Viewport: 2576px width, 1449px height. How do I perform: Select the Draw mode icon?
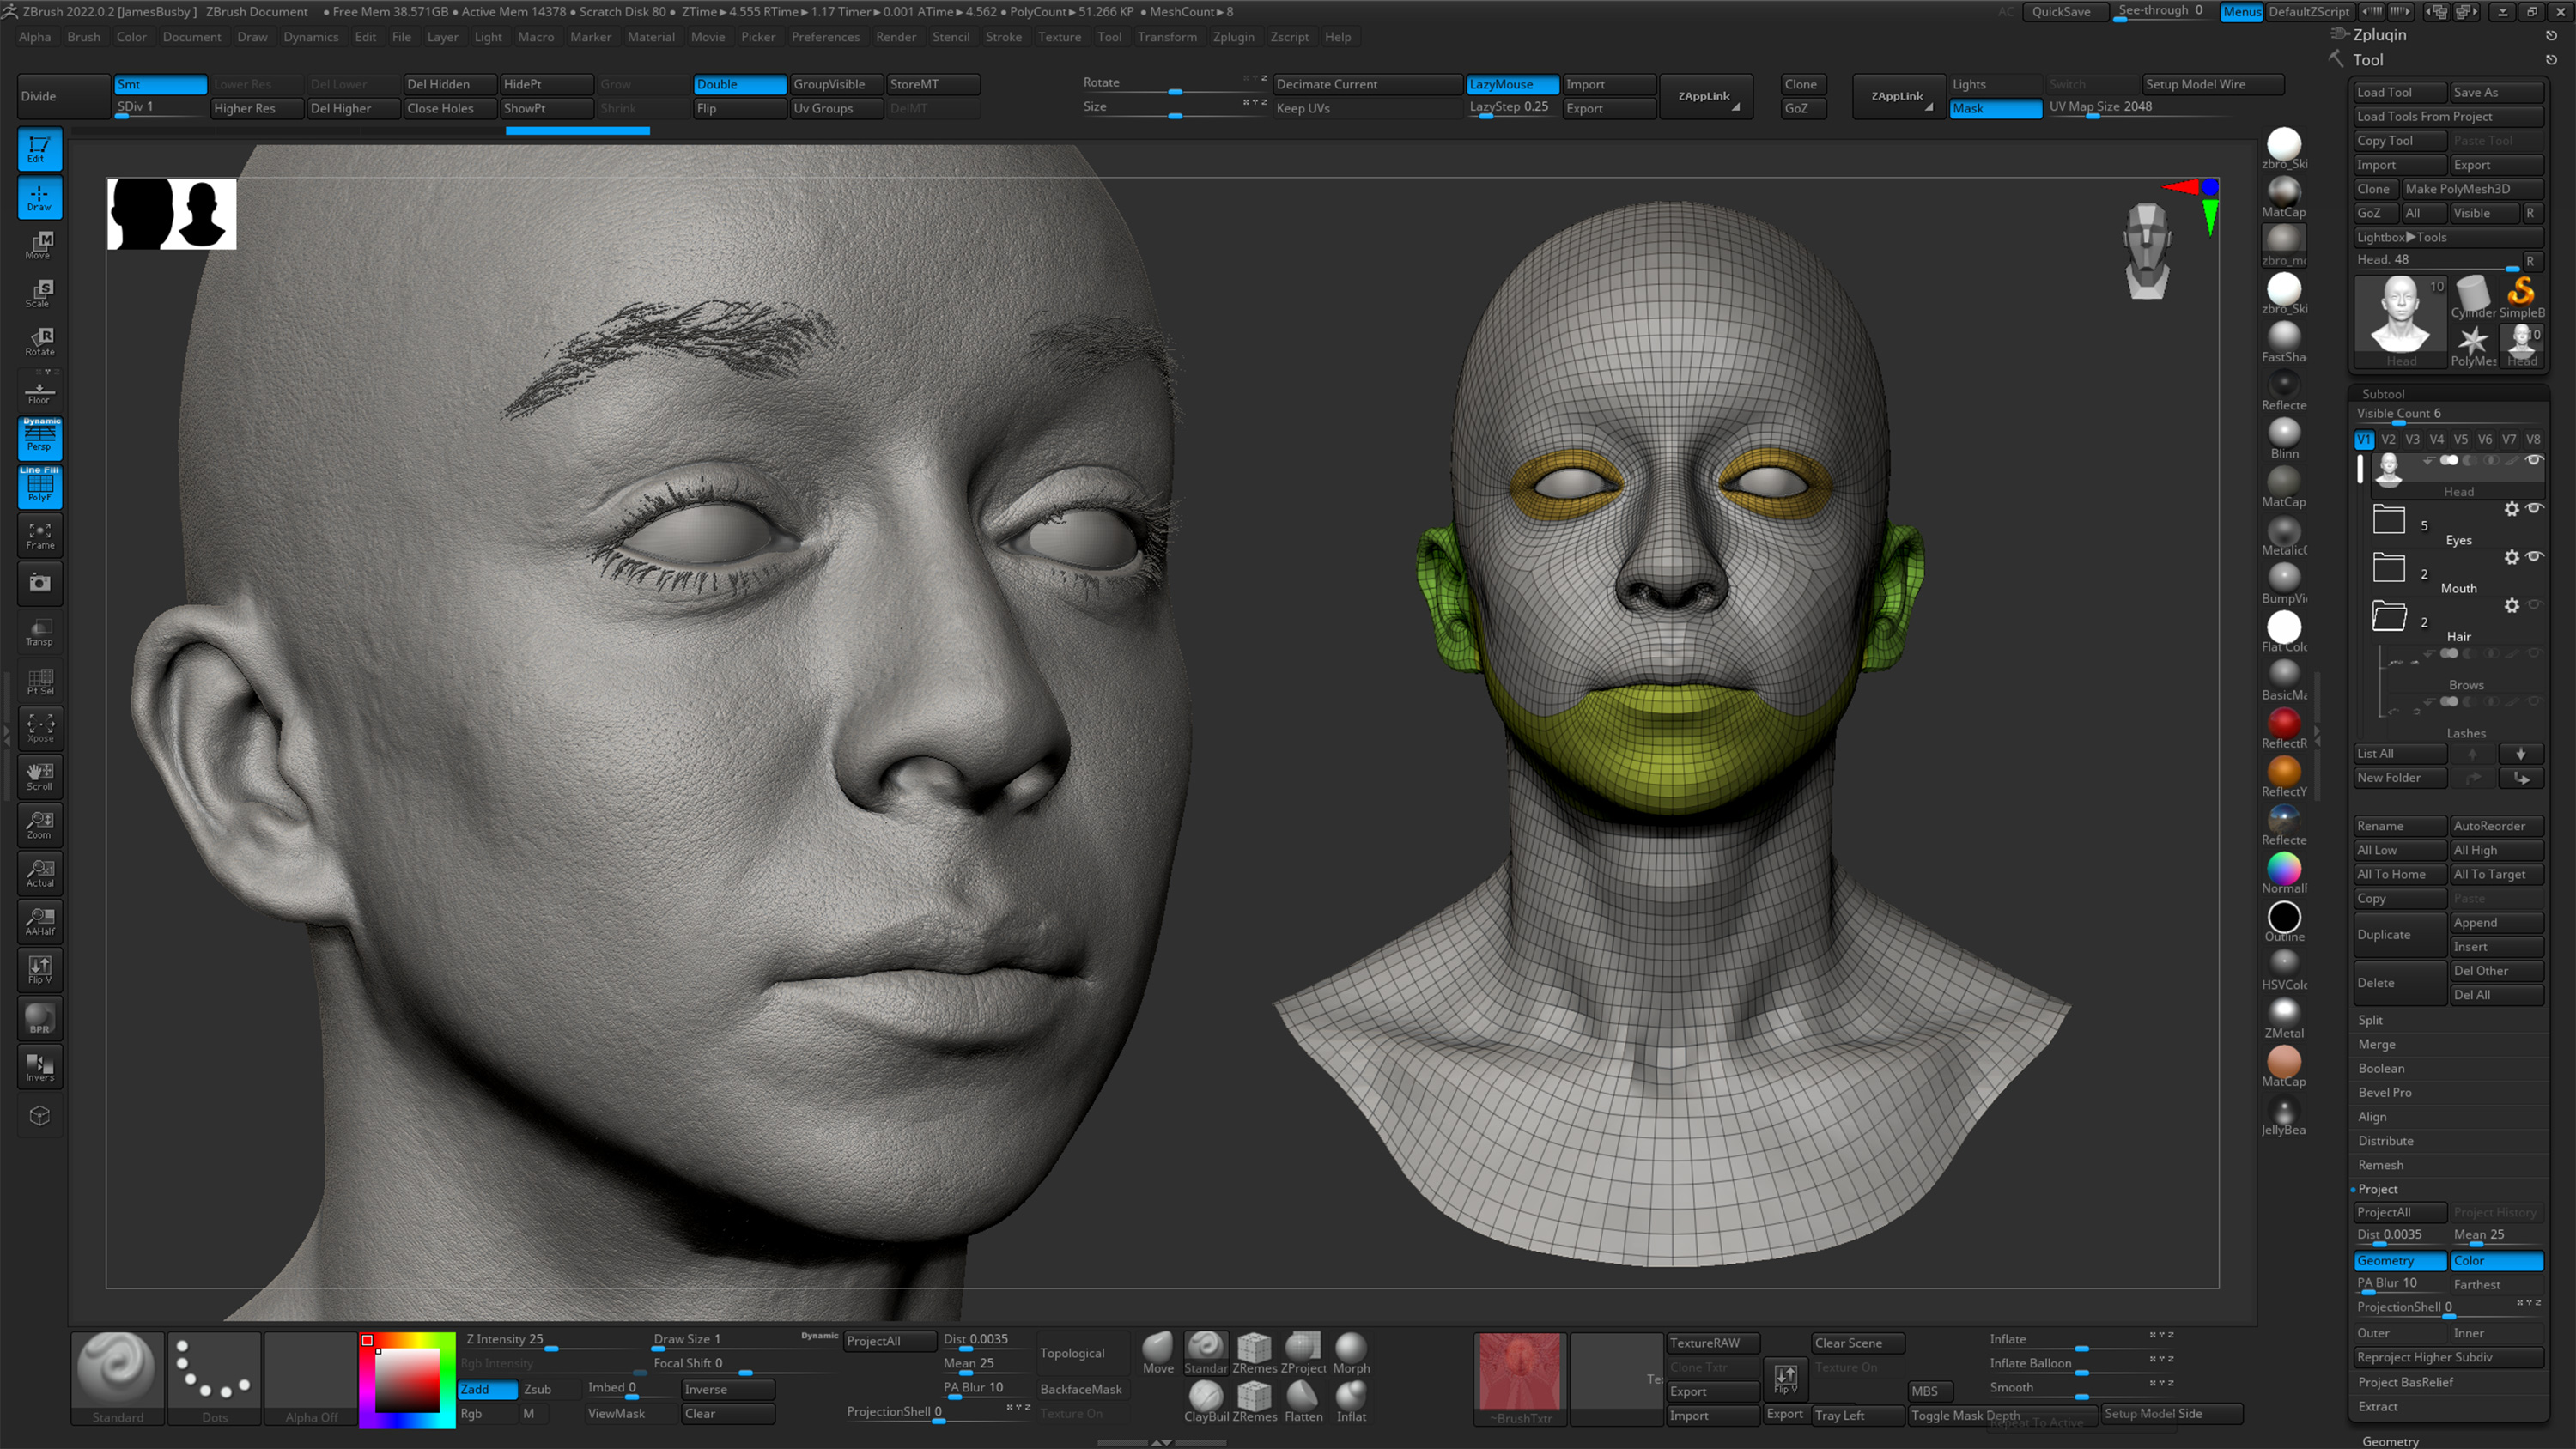pos(40,198)
